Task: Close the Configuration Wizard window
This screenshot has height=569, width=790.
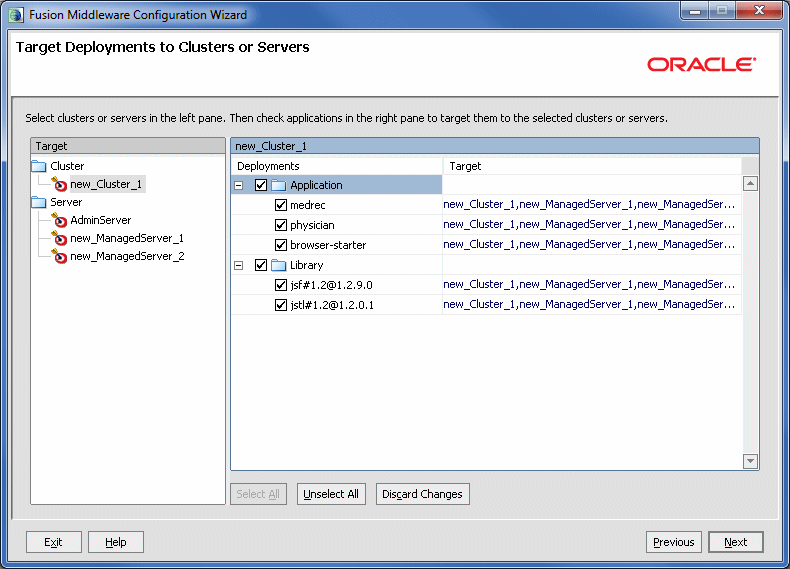Action: [760, 11]
